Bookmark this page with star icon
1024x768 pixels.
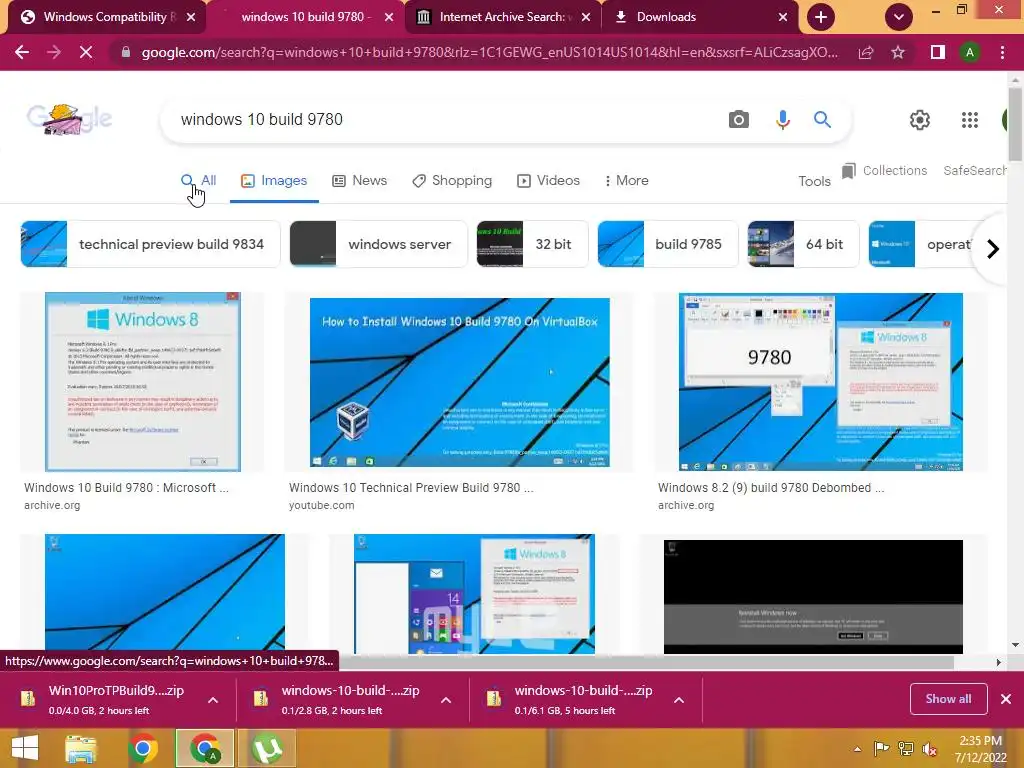[898, 52]
